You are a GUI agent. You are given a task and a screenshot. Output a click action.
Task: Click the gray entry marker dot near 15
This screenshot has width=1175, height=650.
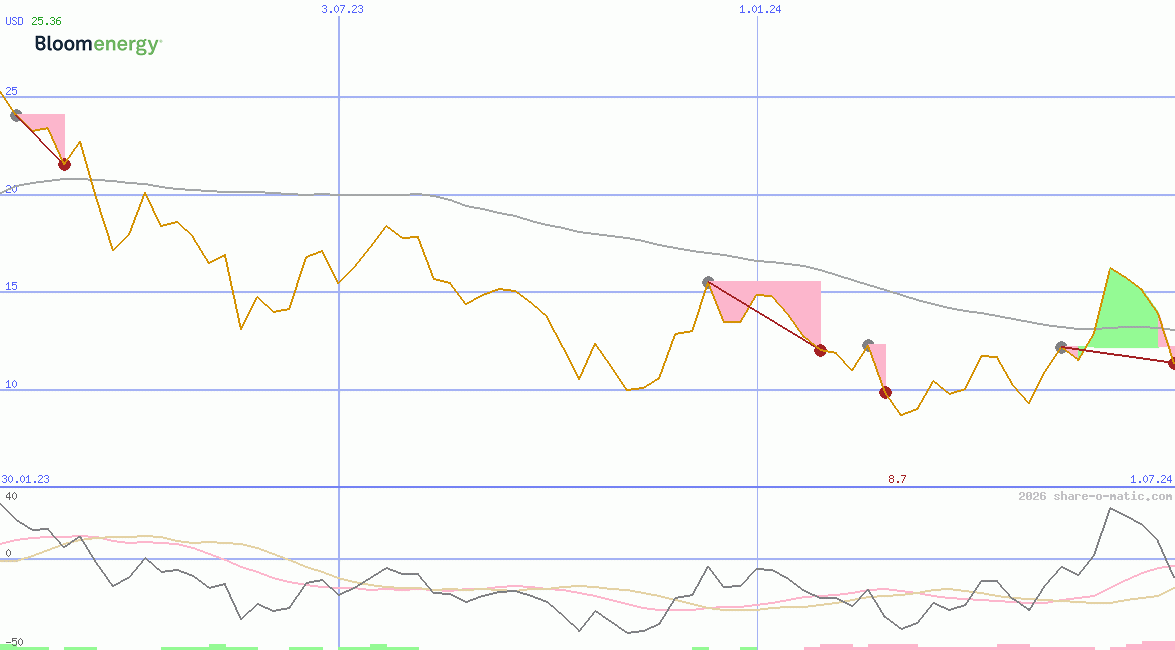pos(707,281)
